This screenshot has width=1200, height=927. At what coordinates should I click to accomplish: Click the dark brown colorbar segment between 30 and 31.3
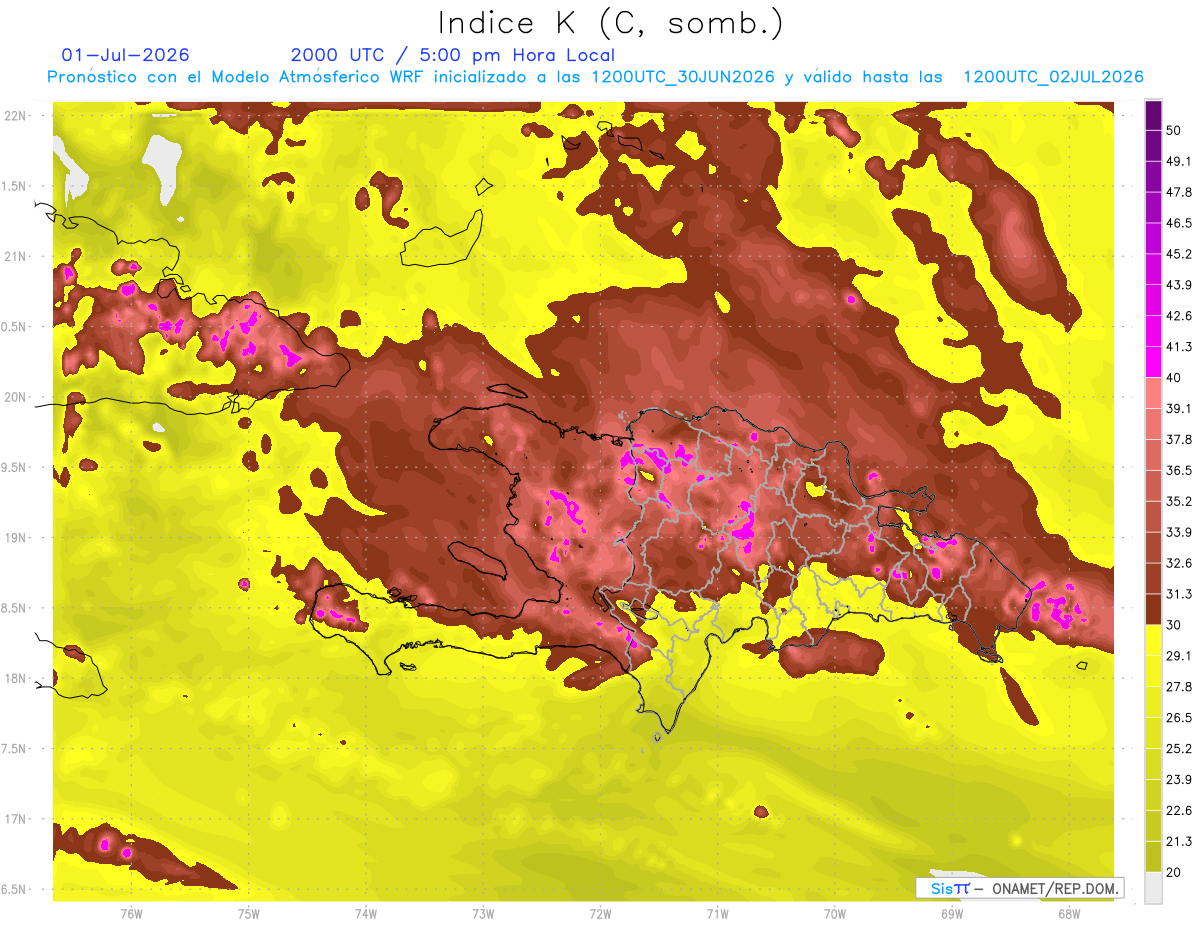pos(1153,609)
